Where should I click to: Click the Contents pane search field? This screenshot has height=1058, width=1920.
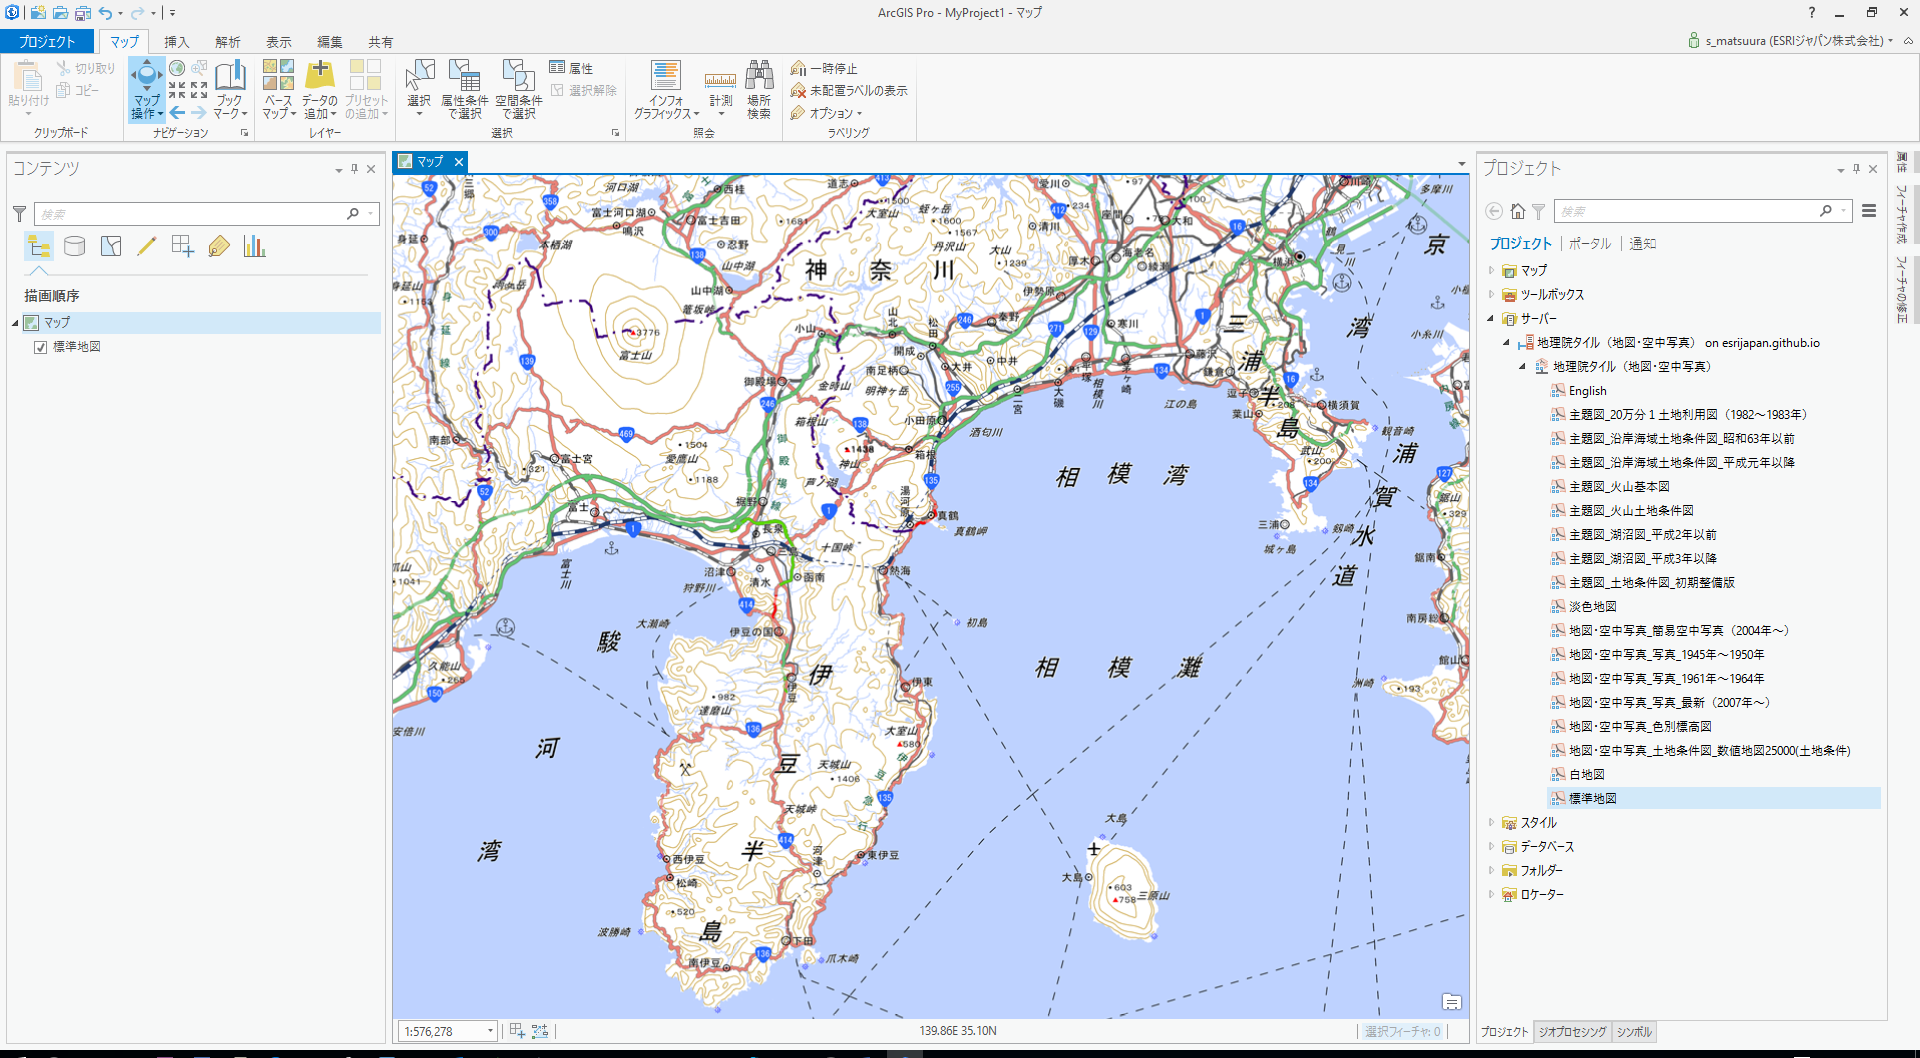click(190, 214)
